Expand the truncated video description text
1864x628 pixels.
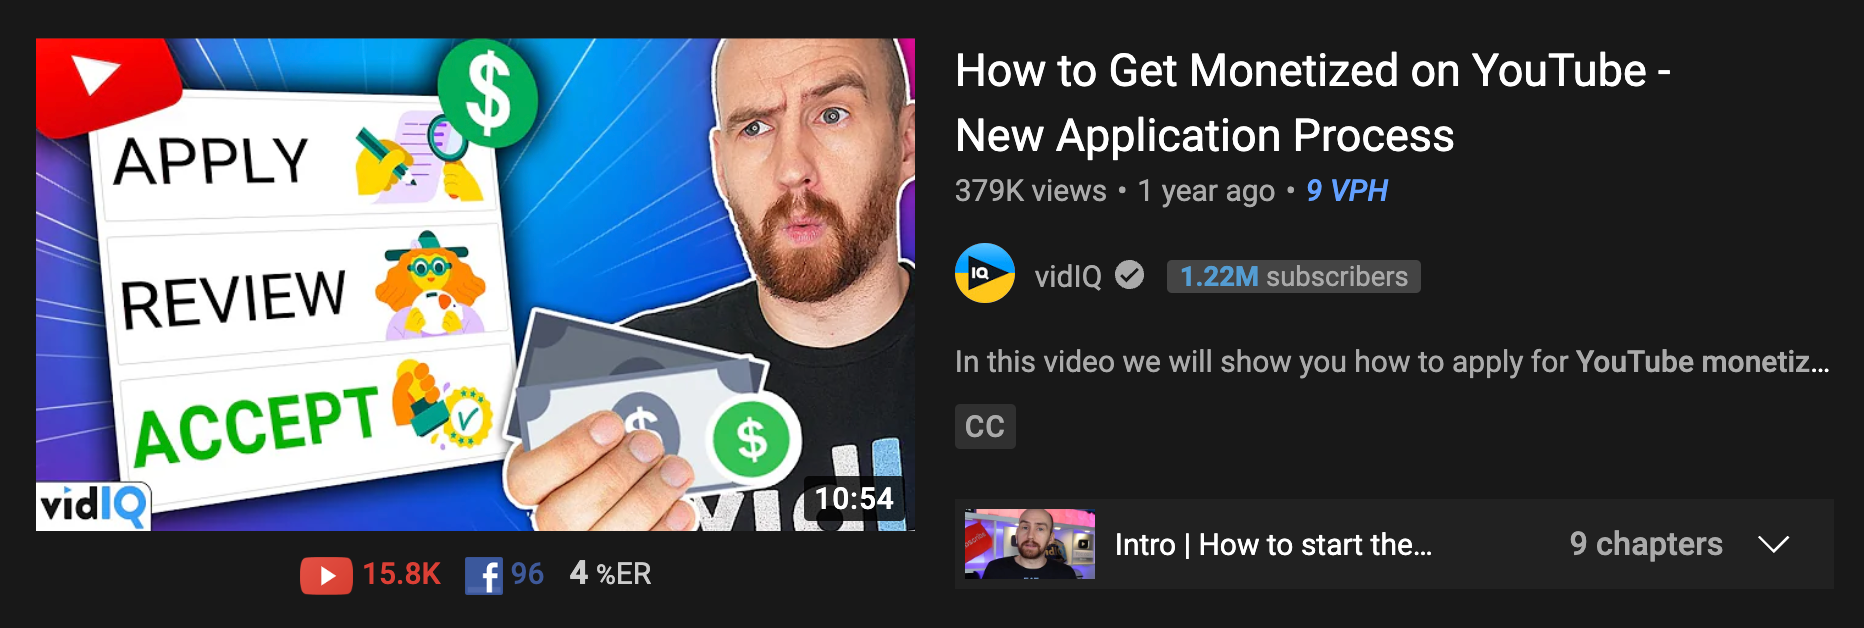1392,361
